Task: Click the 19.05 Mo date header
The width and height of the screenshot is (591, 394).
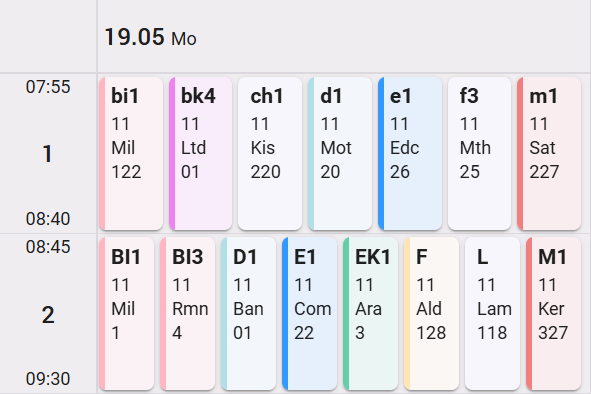Action: pyautogui.click(x=150, y=37)
